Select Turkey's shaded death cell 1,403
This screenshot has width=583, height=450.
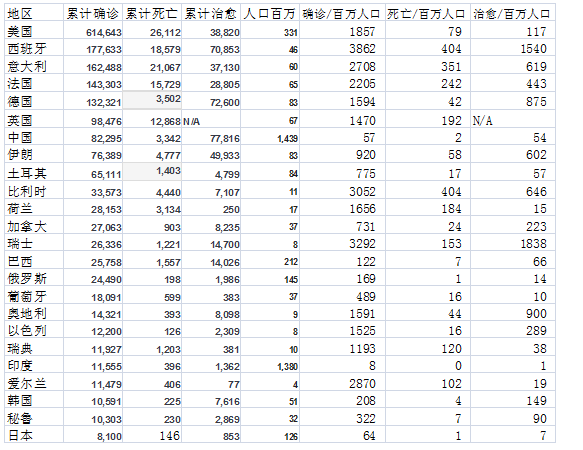point(152,172)
